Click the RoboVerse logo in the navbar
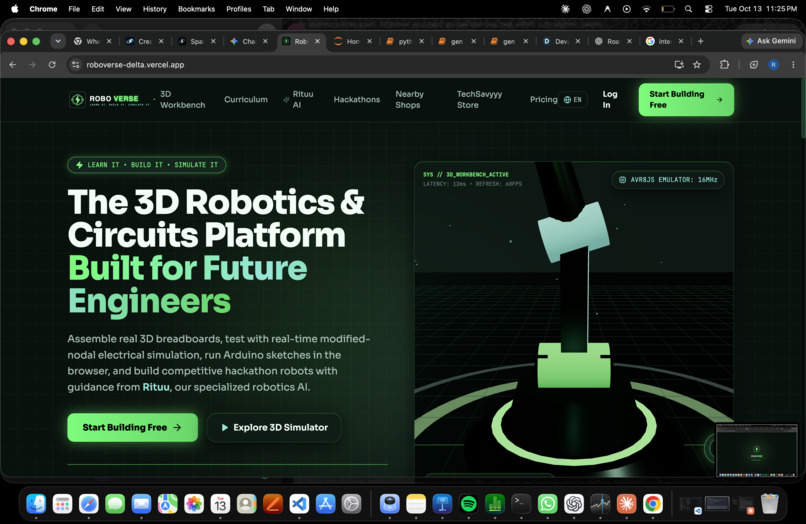The width and height of the screenshot is (806, 524). (111, 99)
